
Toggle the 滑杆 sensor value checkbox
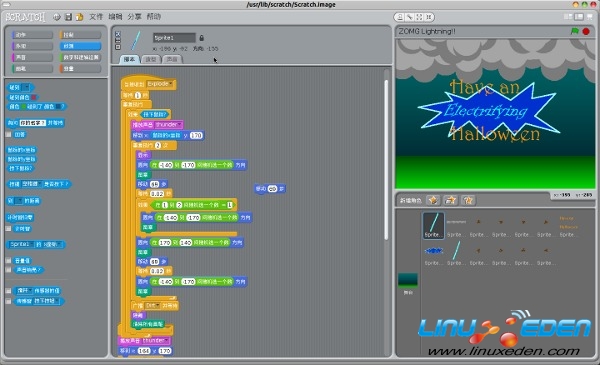click(x=8, y=291)
